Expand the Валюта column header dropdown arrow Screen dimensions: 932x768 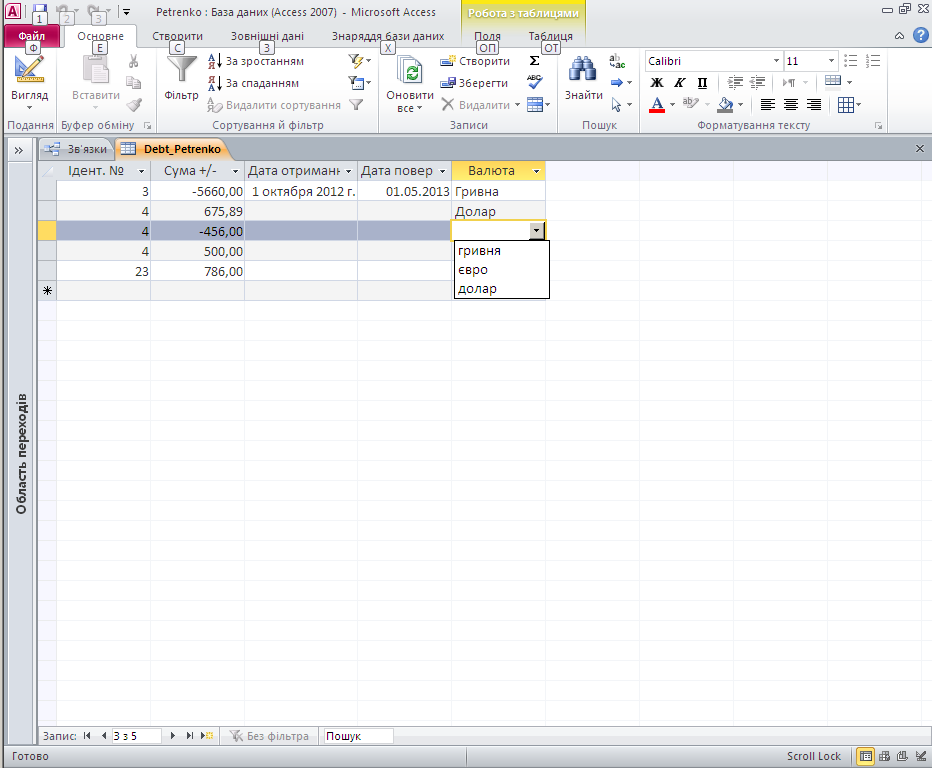tap(538, 171)
